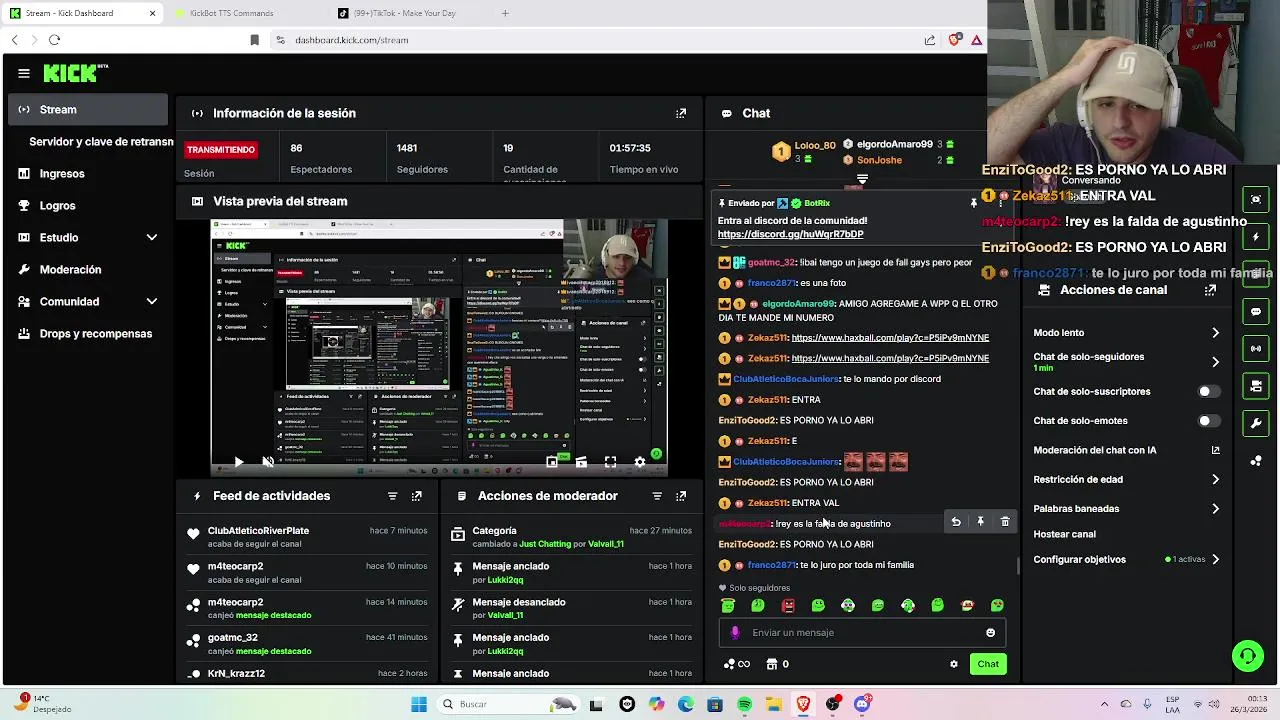Open Drops y recompensas in sidebar
This screenshot has height=720, width=1280.
coord(88,333)
